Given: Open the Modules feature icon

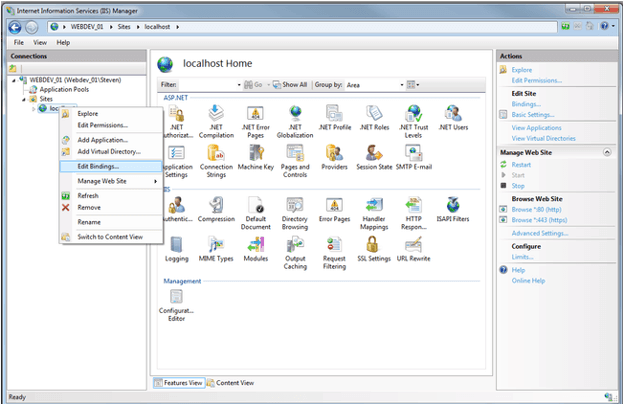Looking at the screenshot, I should click(x=255, y=249).
